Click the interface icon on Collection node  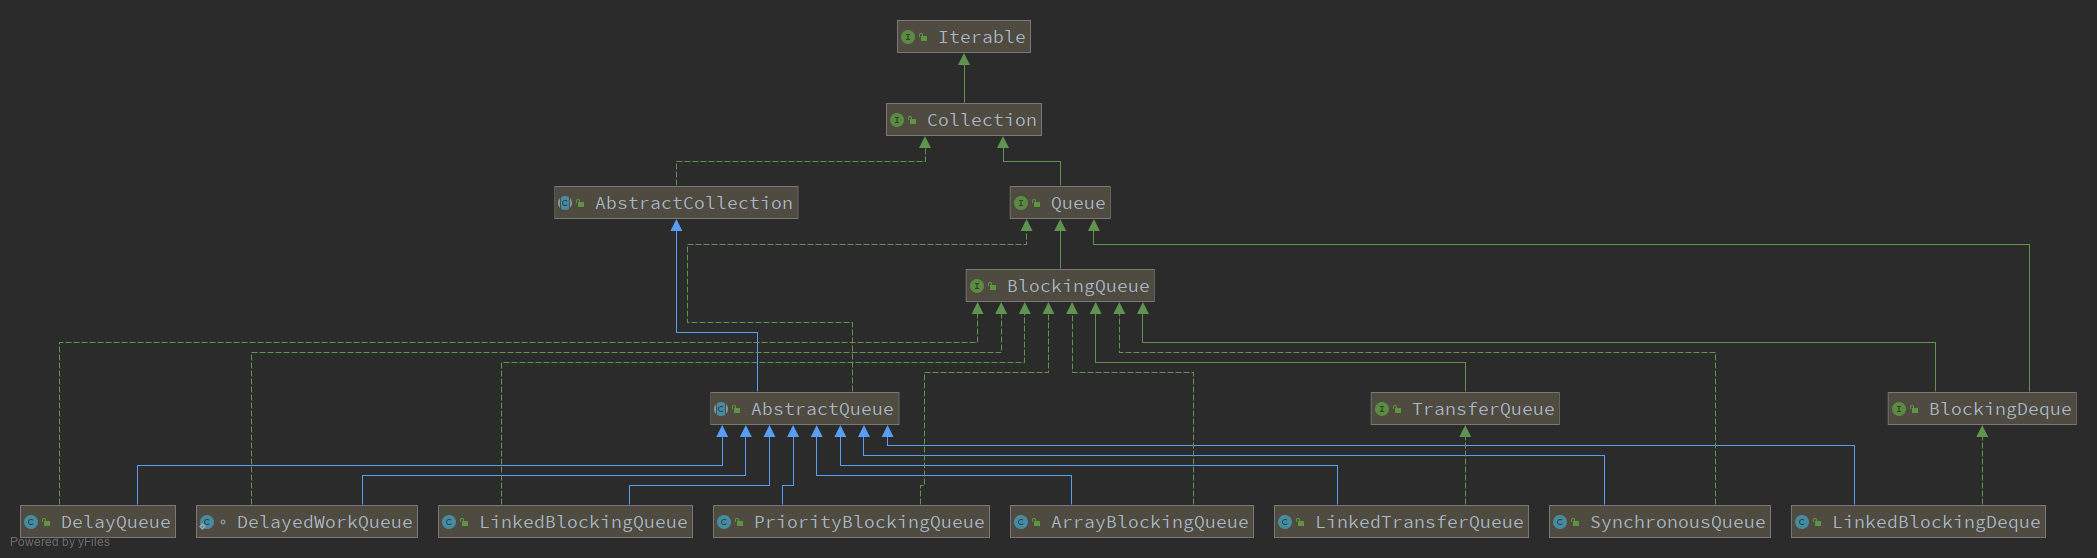(897, 120)
